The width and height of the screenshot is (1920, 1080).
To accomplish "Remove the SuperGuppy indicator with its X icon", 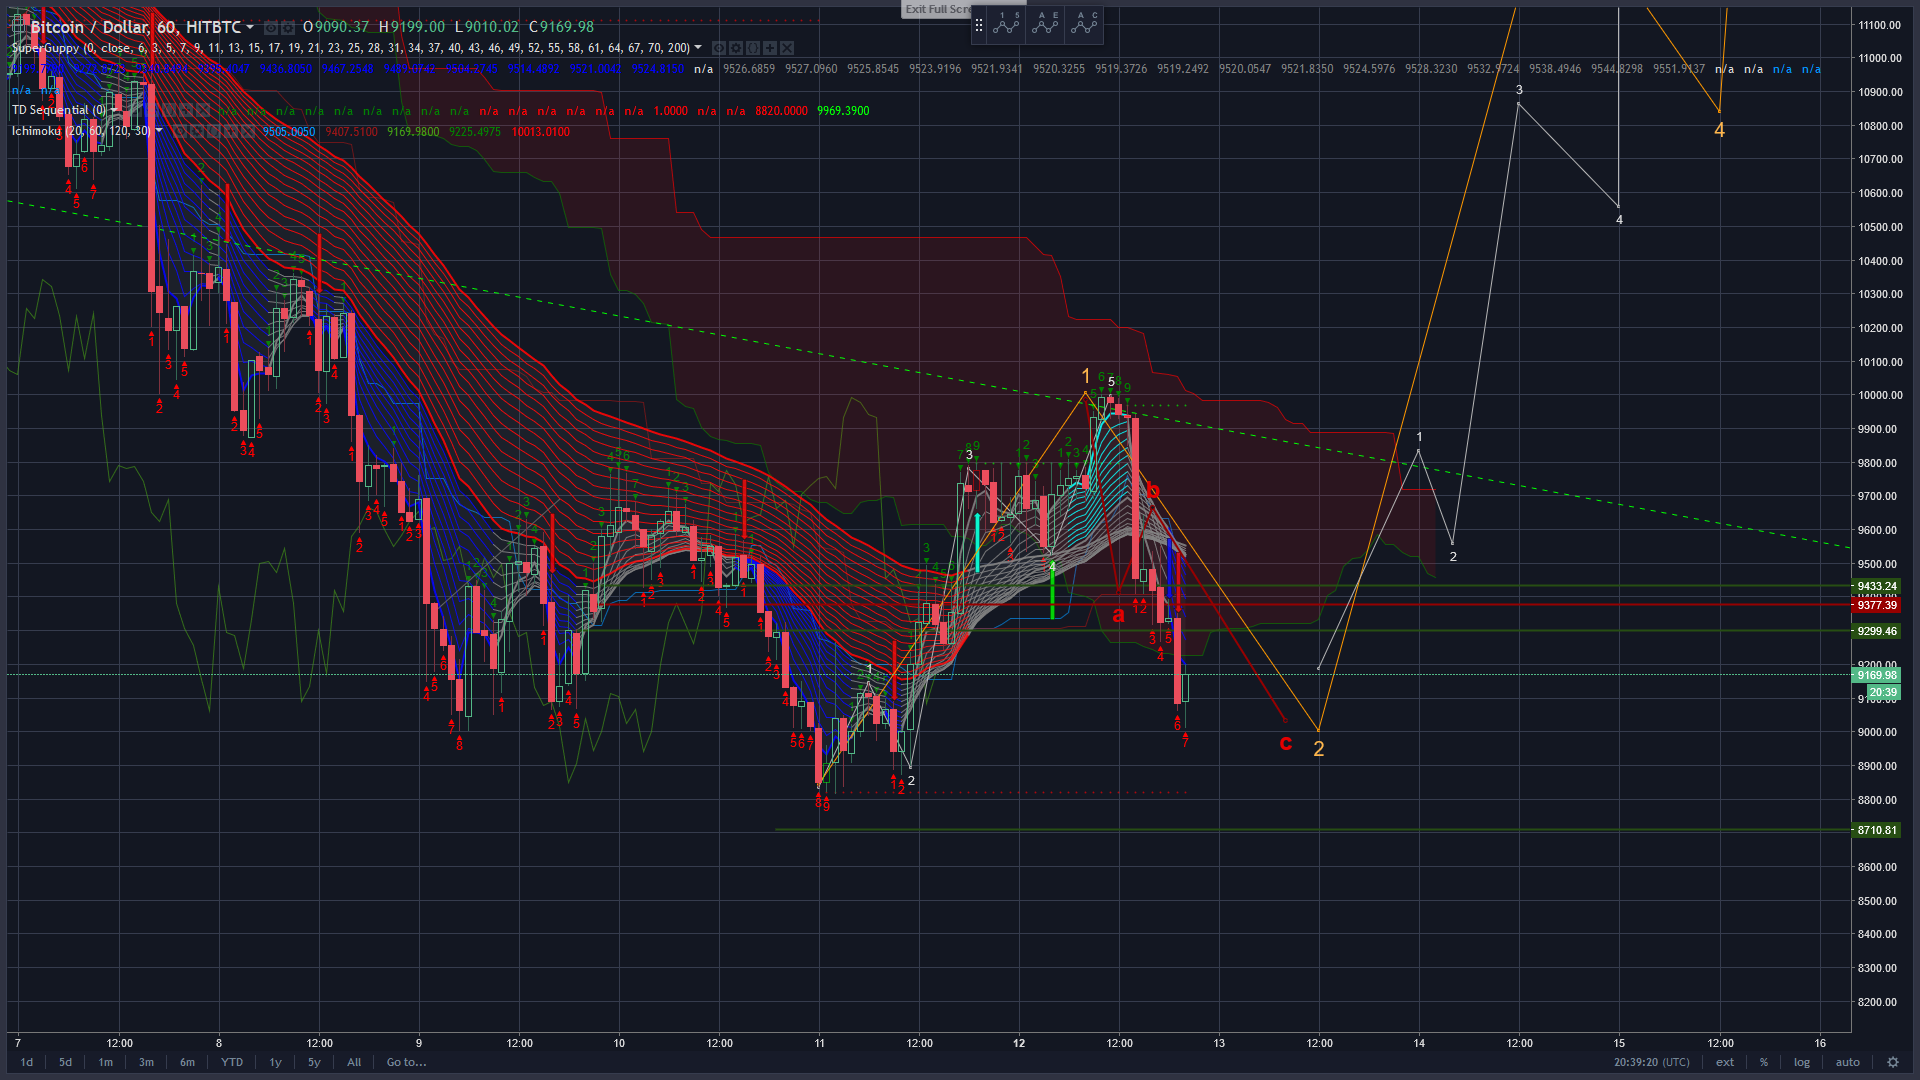I will [x=787, y=48].
